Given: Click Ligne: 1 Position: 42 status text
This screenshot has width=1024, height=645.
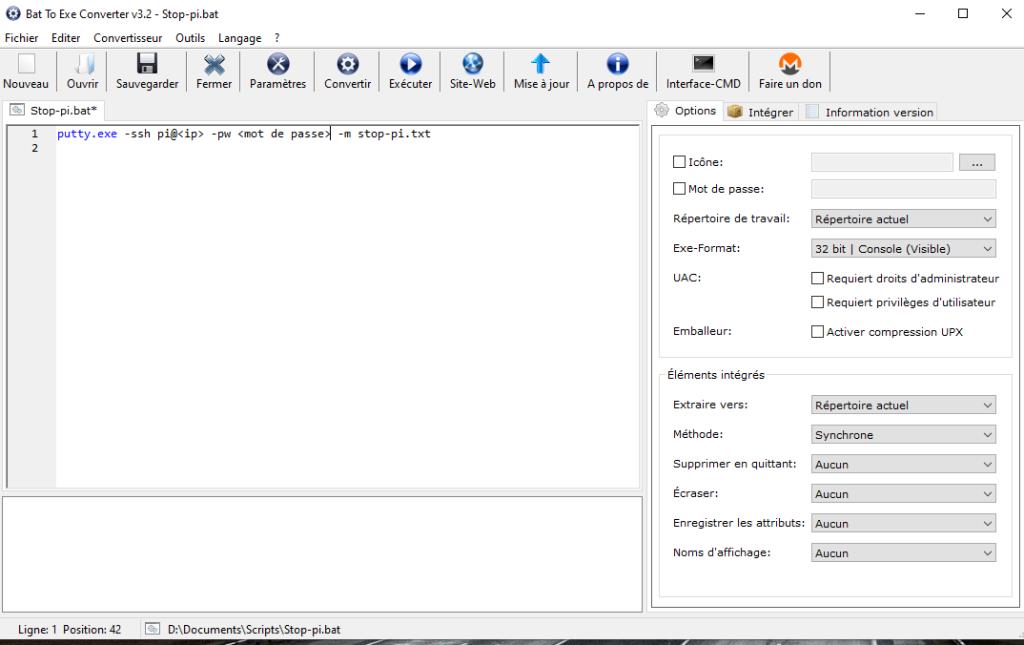Looking at the screenshot, I should pyautogui.click(x=69, y=629).
